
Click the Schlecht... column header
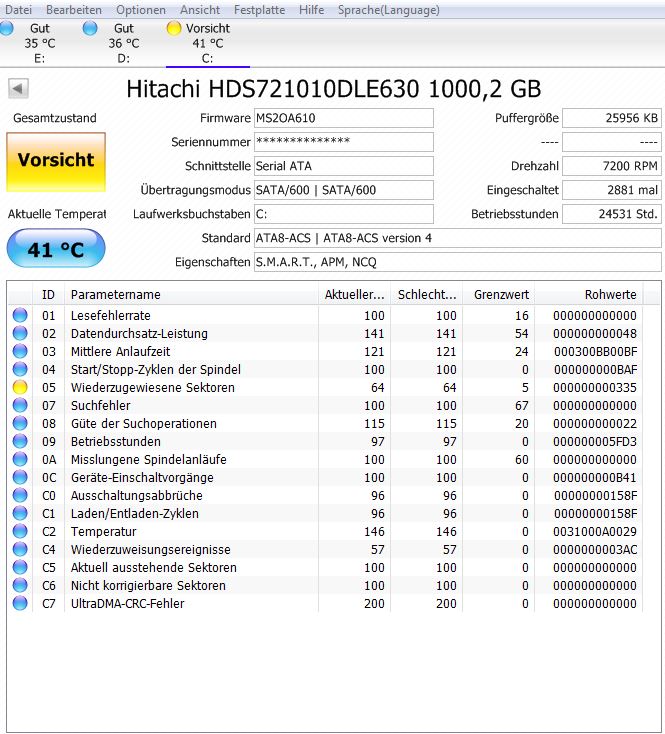(427, 294)
